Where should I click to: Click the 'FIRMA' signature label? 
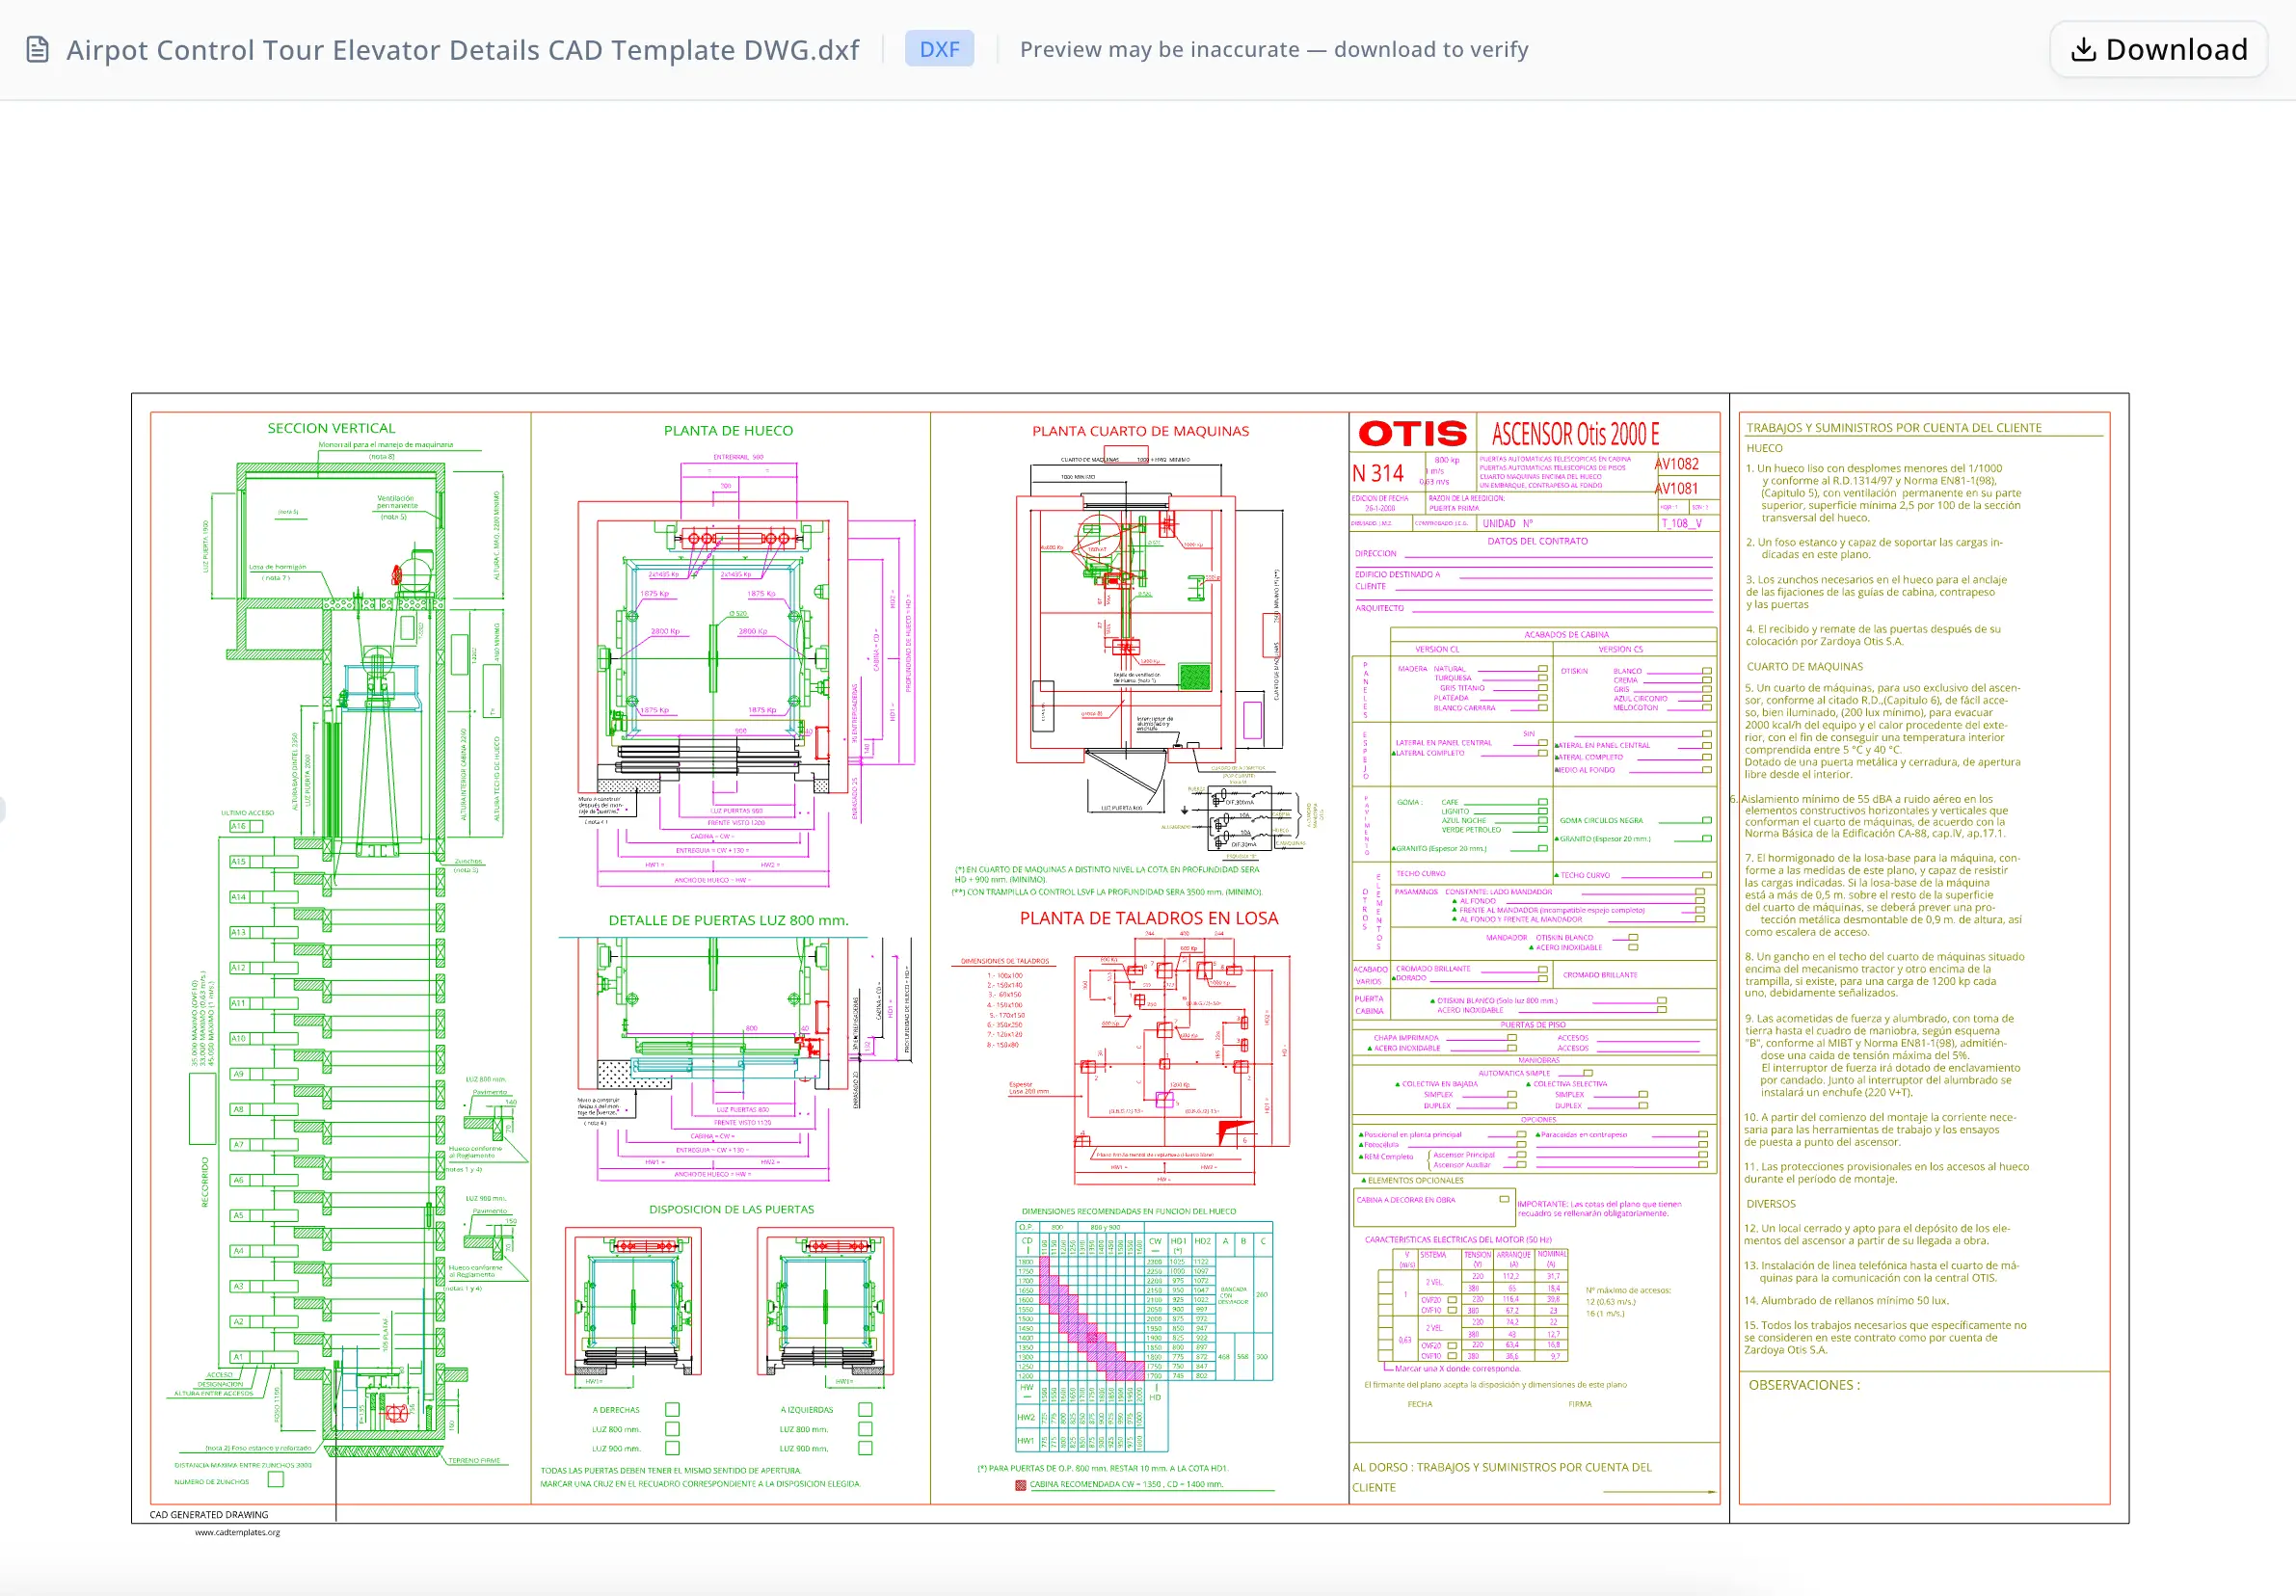(1579, 1404)
